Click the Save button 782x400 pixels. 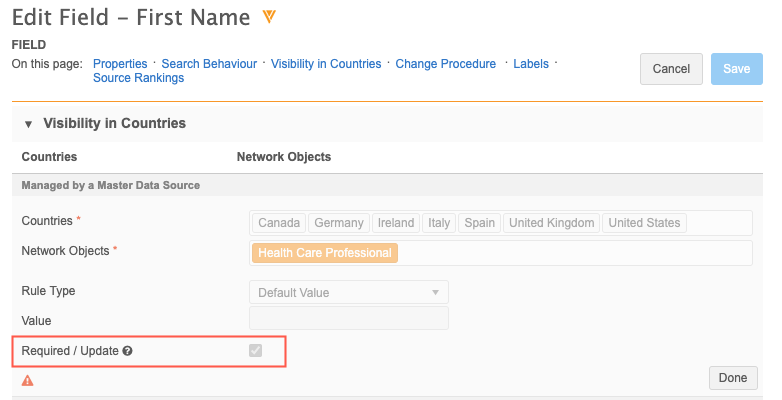coord(736,69)
